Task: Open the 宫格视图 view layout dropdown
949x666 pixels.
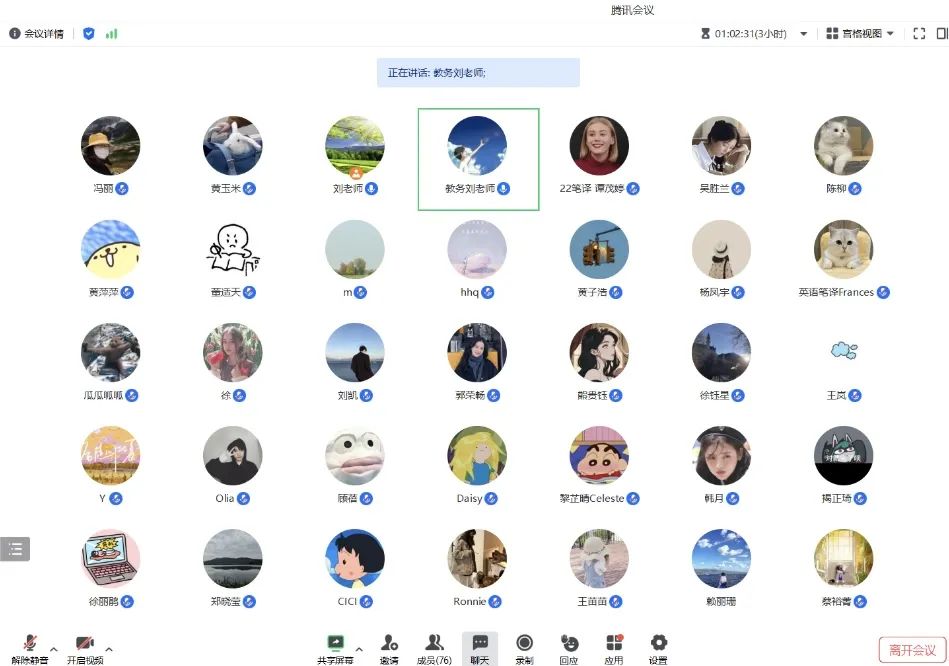Action: tap(860, 33)
